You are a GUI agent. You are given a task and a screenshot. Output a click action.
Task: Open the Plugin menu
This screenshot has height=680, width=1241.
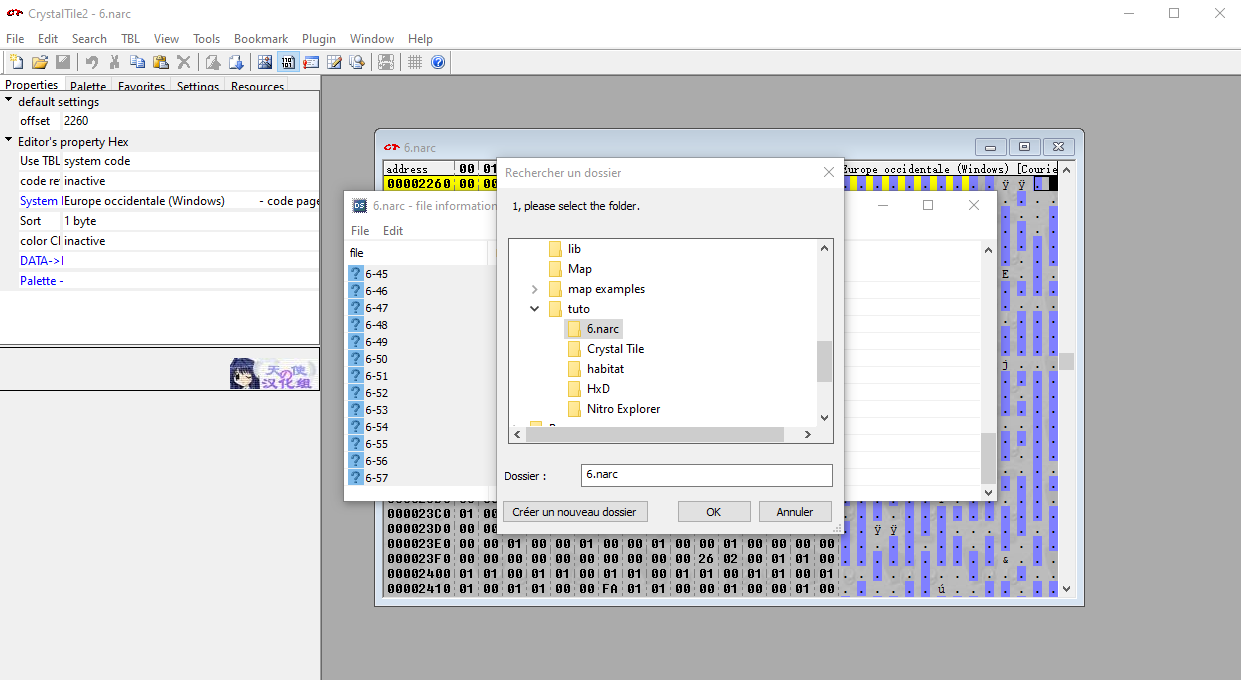click(x=319, y=39)
